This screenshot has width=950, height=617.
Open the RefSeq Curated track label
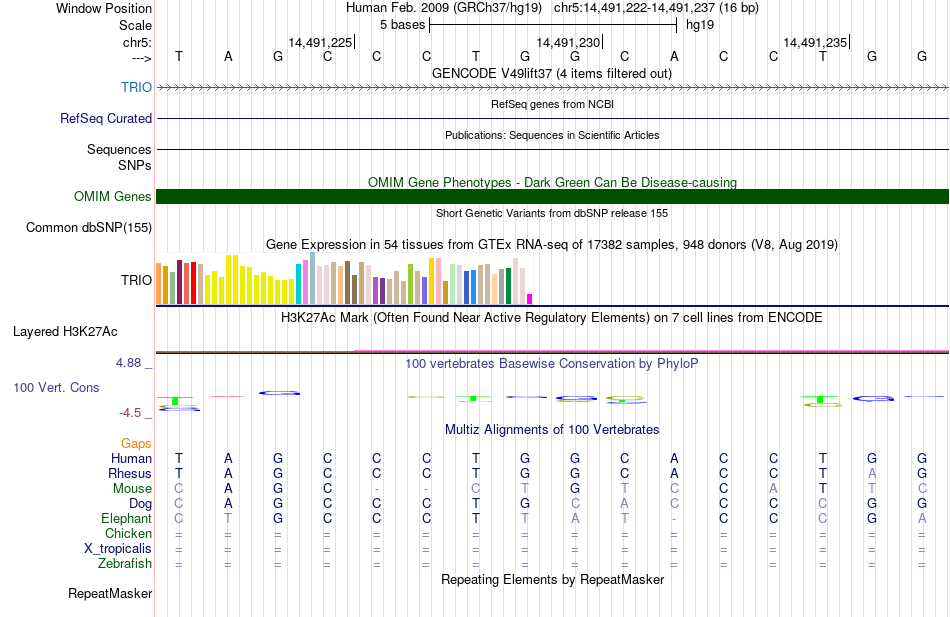coord(105,118)
